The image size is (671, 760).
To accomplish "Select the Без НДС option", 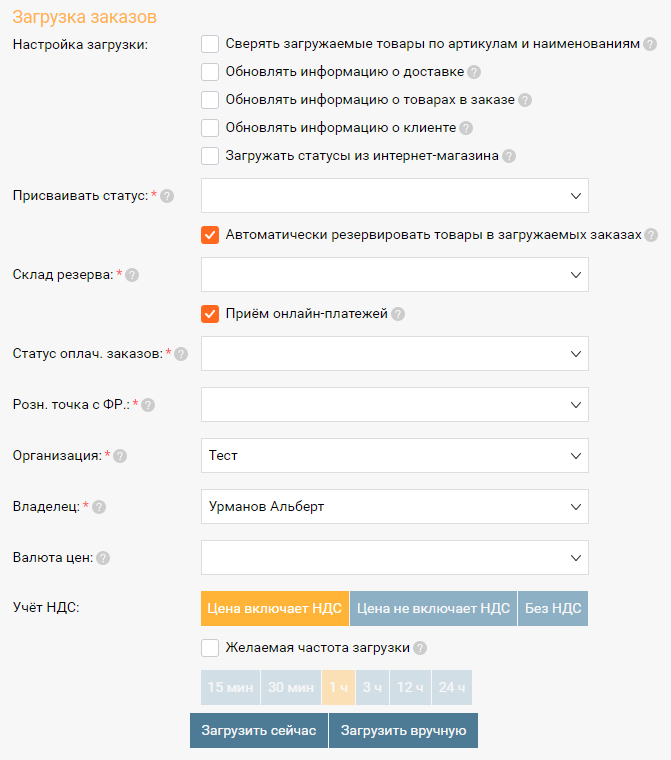I will (553, 608).
